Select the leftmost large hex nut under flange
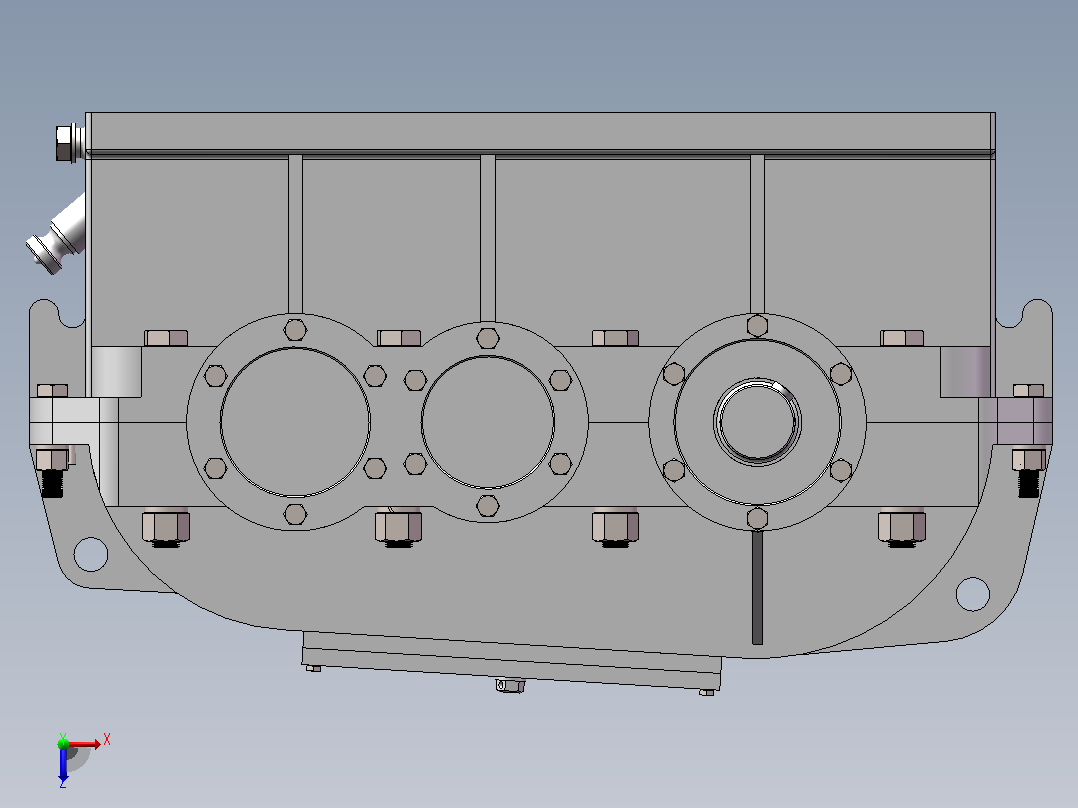1078x808 pixels. pyautogui.click(x=166, y=527)
